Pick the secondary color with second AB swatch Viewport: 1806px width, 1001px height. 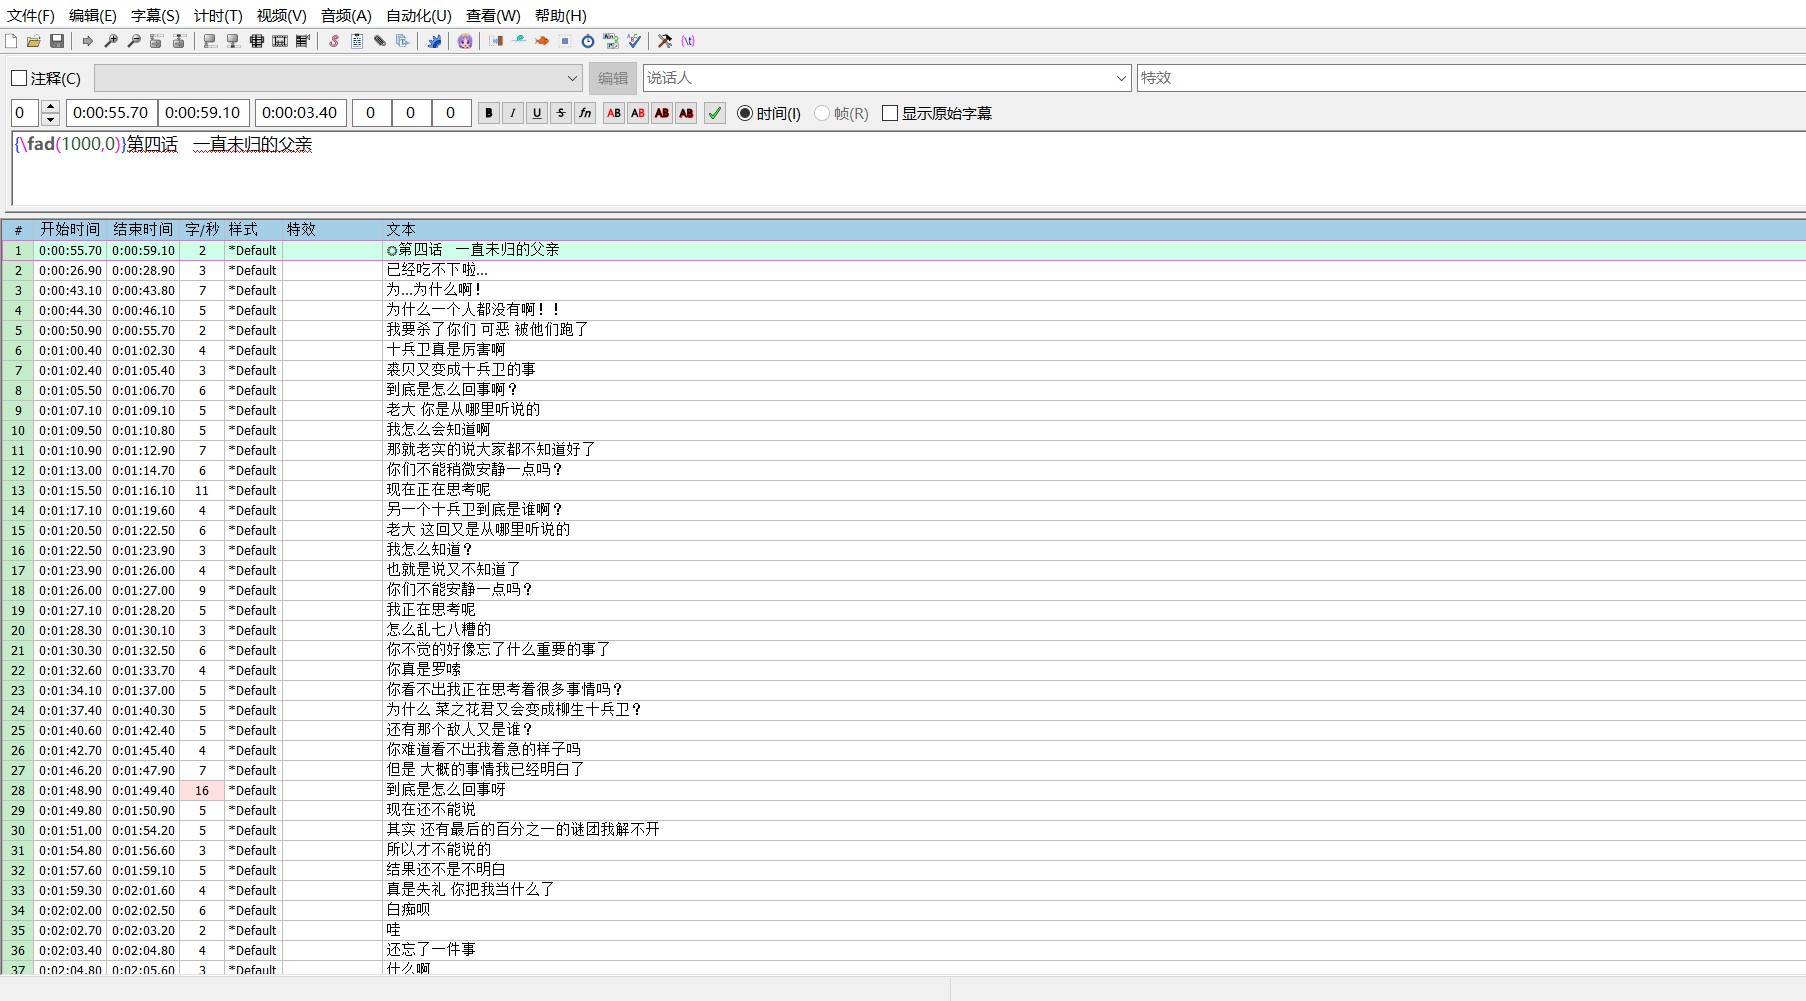(x=638, y=113)
